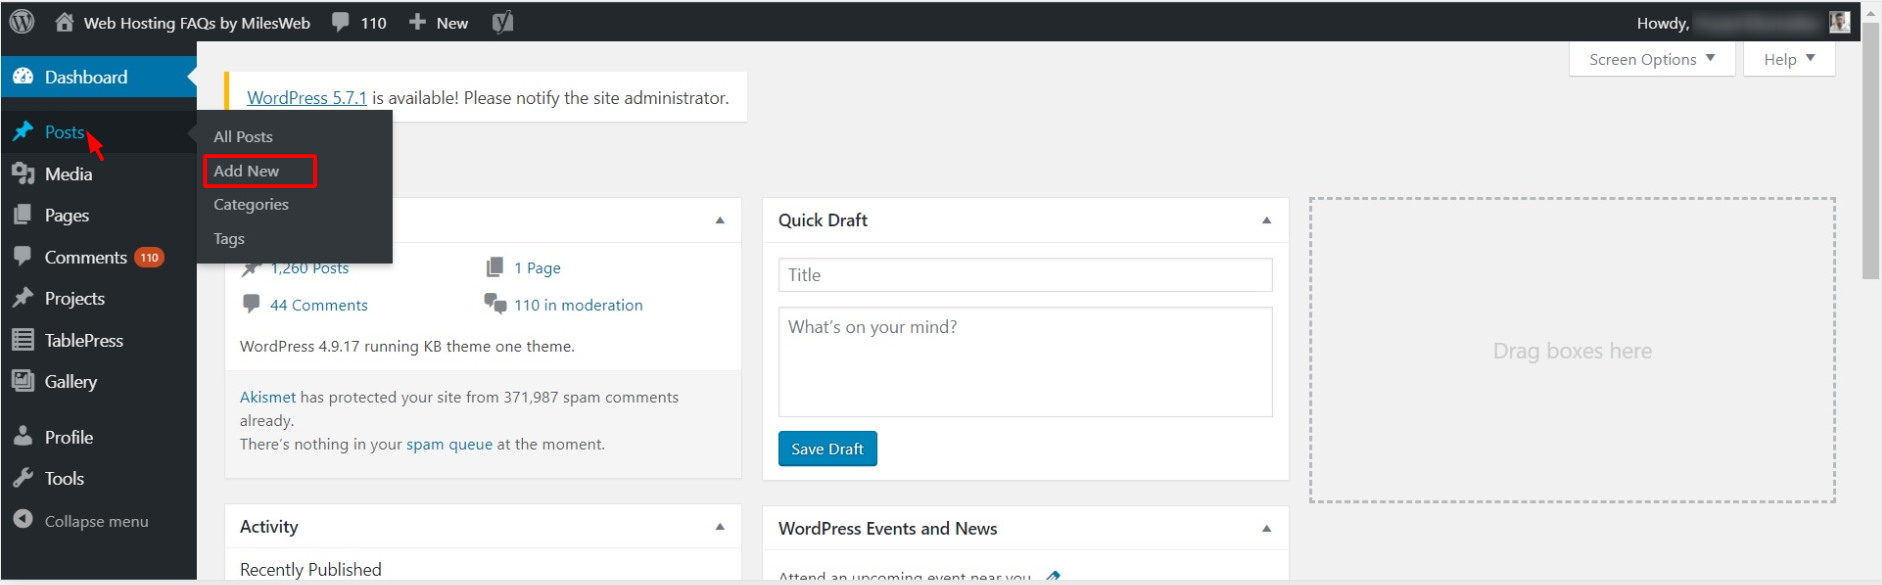Click user avatar beside Howdy
Image resolution: width=1882 pixels, height=585 pixels.
tap(1839, 22)
